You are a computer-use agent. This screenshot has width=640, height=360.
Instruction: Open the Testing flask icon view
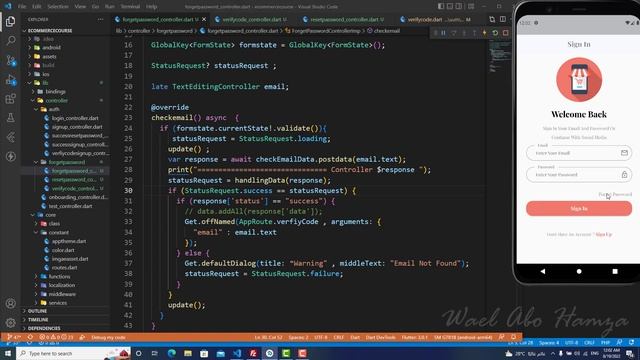[11, 118]
